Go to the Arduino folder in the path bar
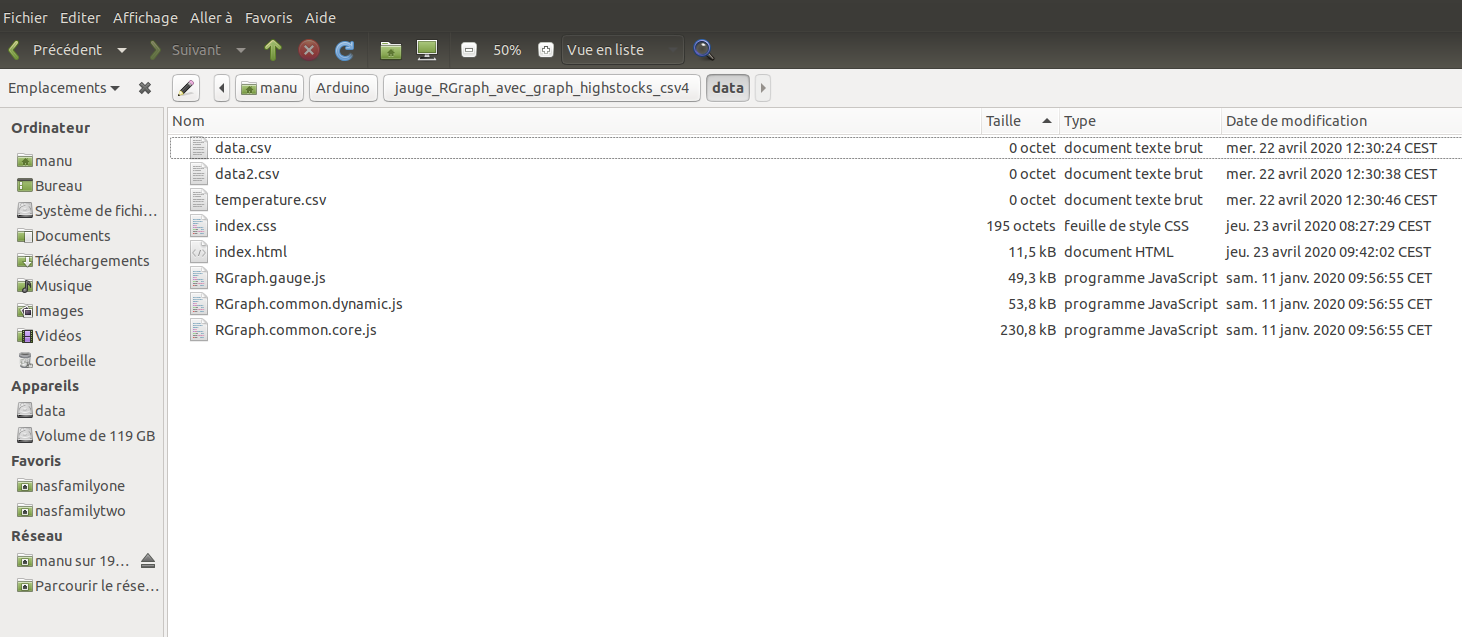Image resolution: width=1462 pixels, height=637 pixels. click(x=343, y=88)
